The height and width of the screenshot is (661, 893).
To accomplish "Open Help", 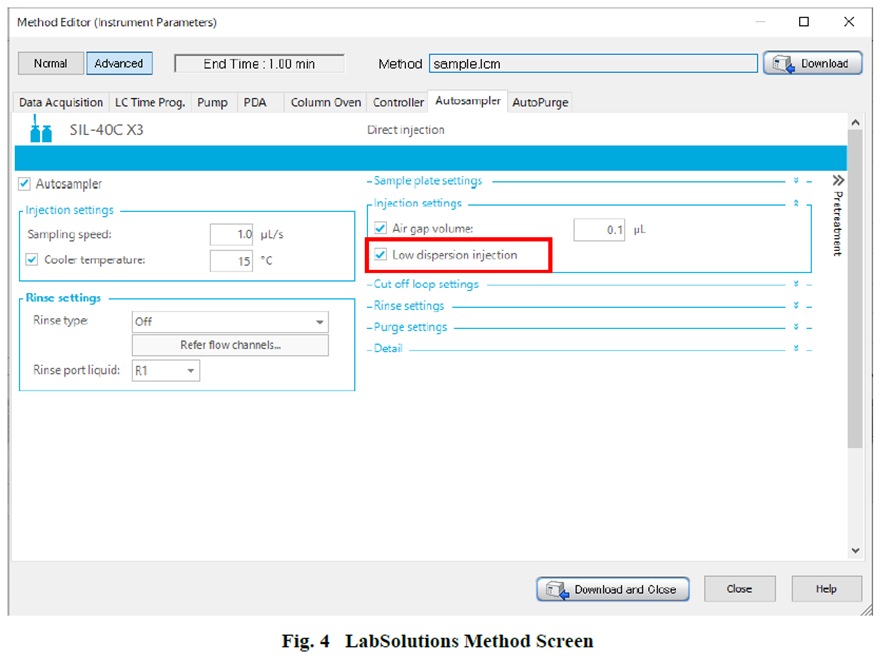I will click(x=826, y=589).
